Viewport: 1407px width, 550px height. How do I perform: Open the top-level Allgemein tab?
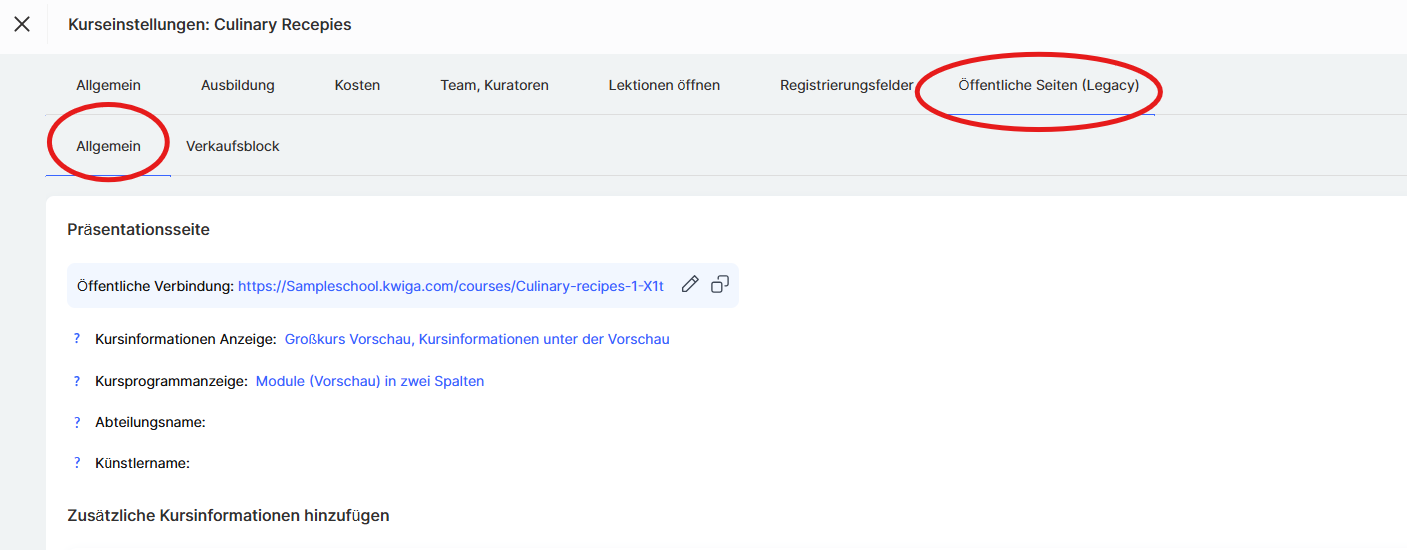pyautogui.click(x=108, y=85)
